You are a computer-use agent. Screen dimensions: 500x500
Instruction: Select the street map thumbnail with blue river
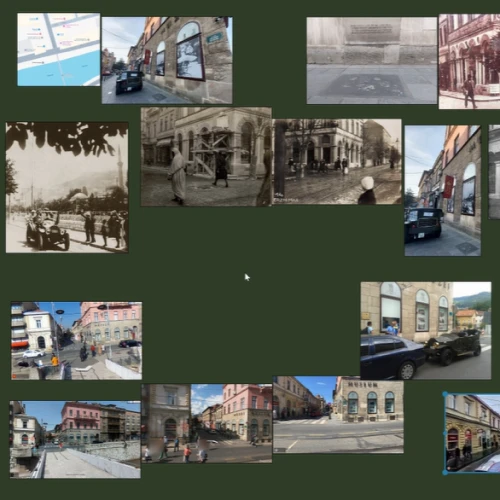pos(59,49)
